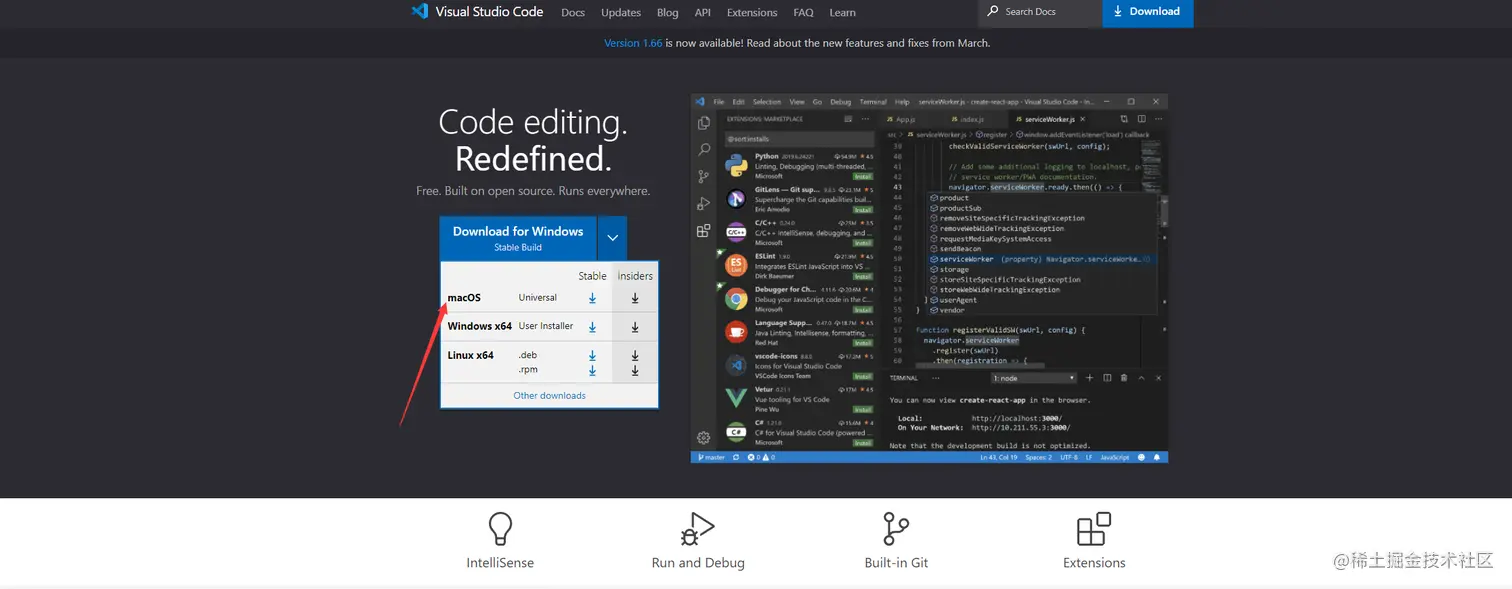Click the top-right Download button
The height and width of the screenshot is (589, 1512).
pyautogui.click(x=1147, y=12)
